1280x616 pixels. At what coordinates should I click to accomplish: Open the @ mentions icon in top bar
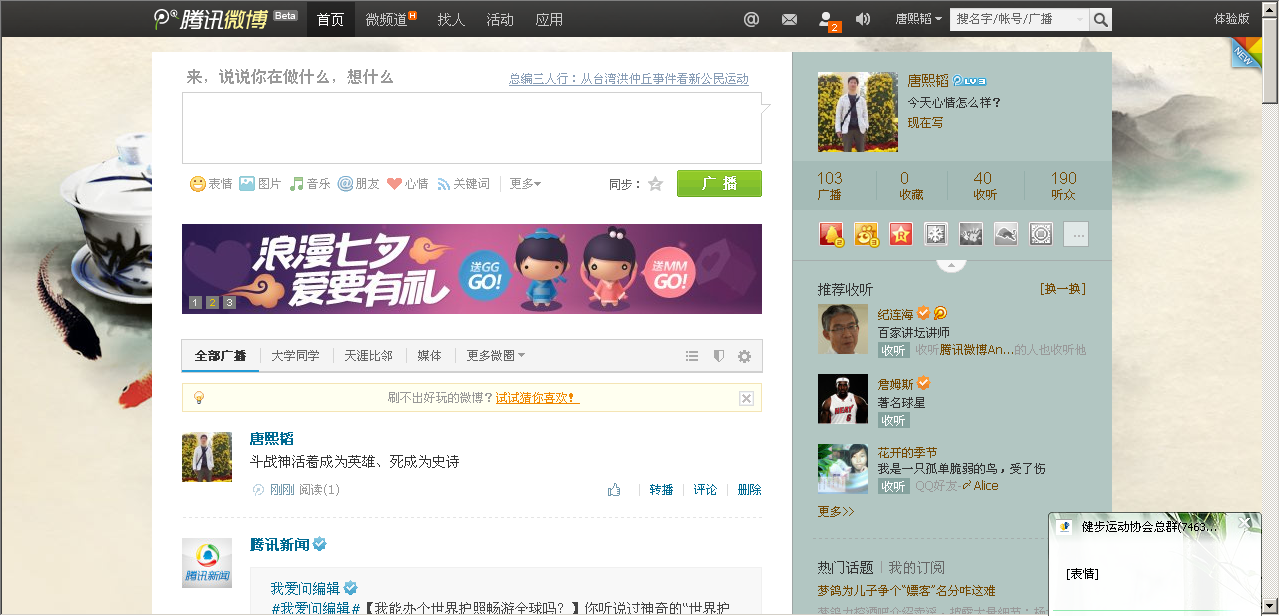[752, 19]
